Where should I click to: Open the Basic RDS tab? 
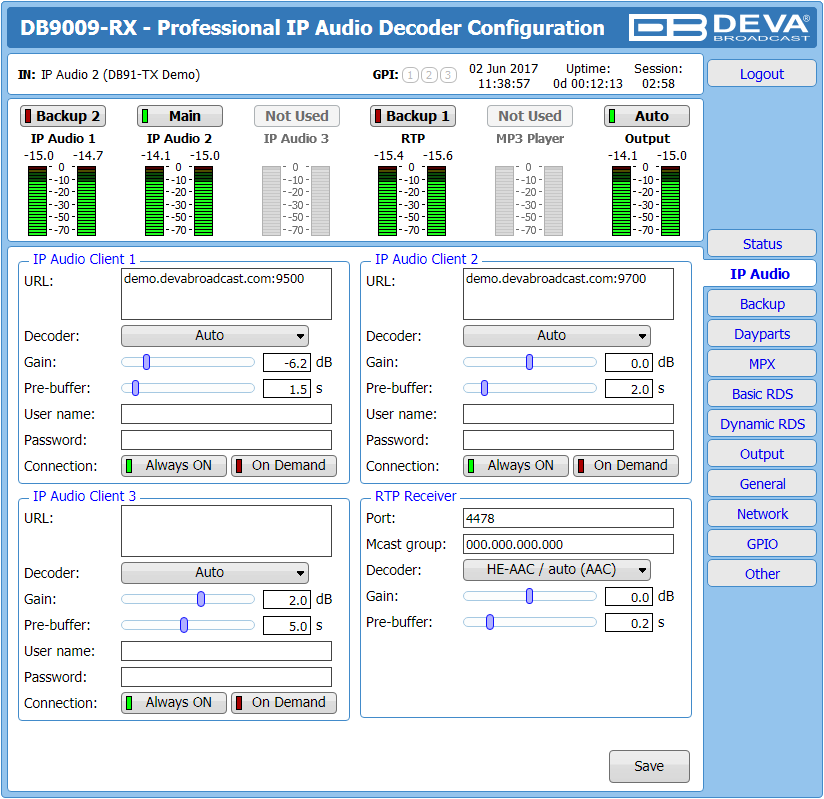pyautogui.click(x=762, y=394)
